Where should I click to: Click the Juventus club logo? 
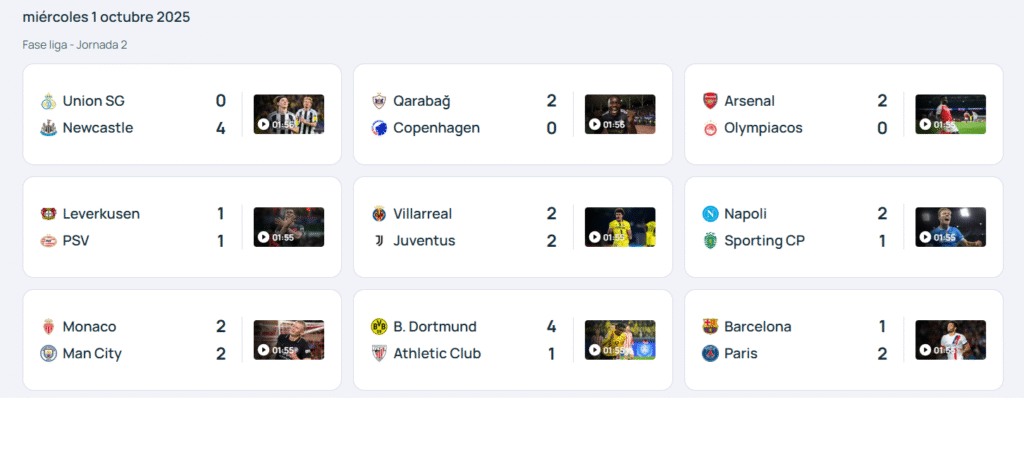tap(379, 241)
